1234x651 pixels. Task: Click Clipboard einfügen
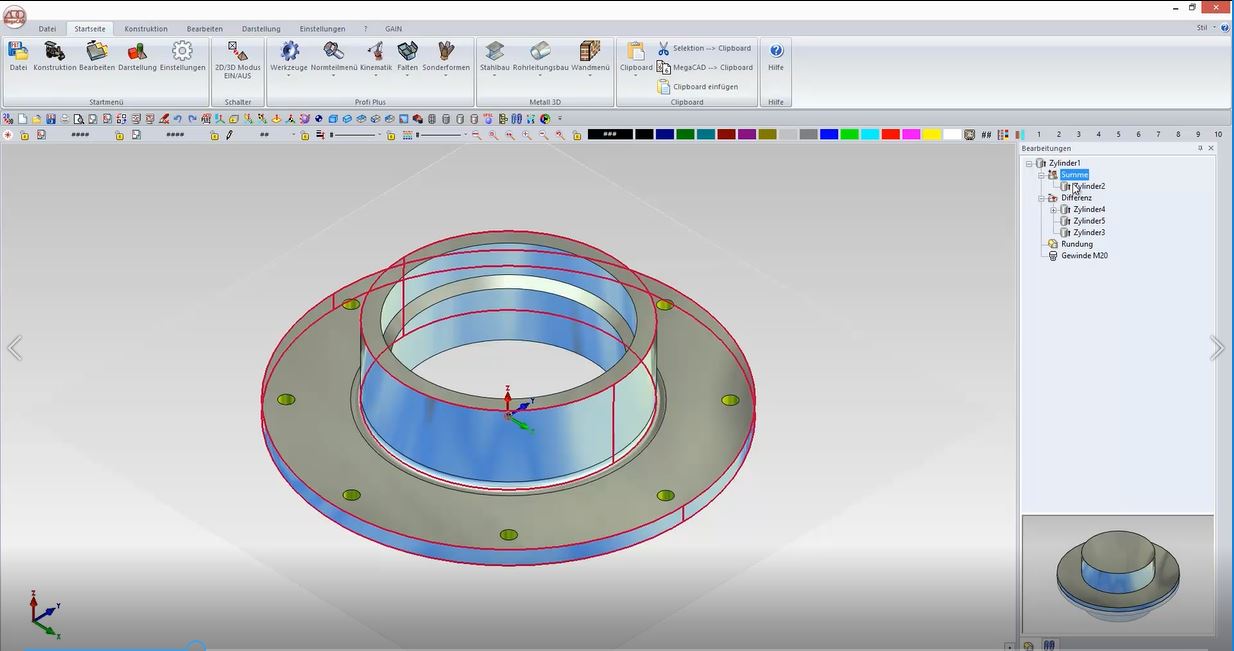coord(698,87)
